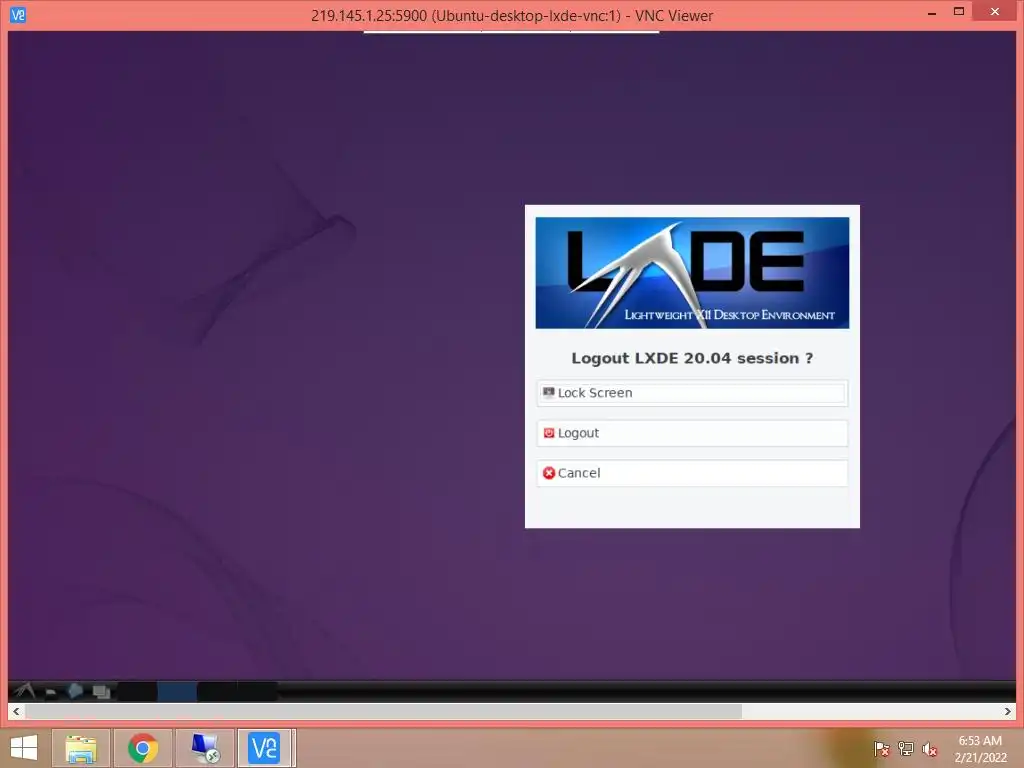Image resolution: width=1024 pixels, height=768 pixels.
Task: Close the VNC Viewer window
Action: click(x=995, y=12)
